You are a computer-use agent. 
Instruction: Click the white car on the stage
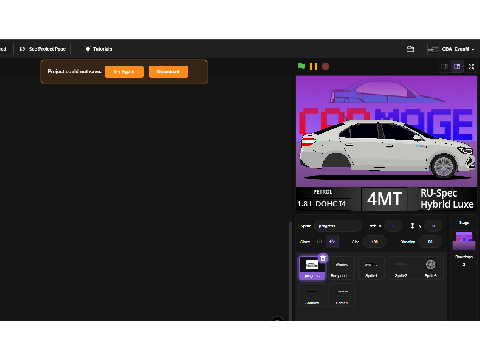coord(387,148)
